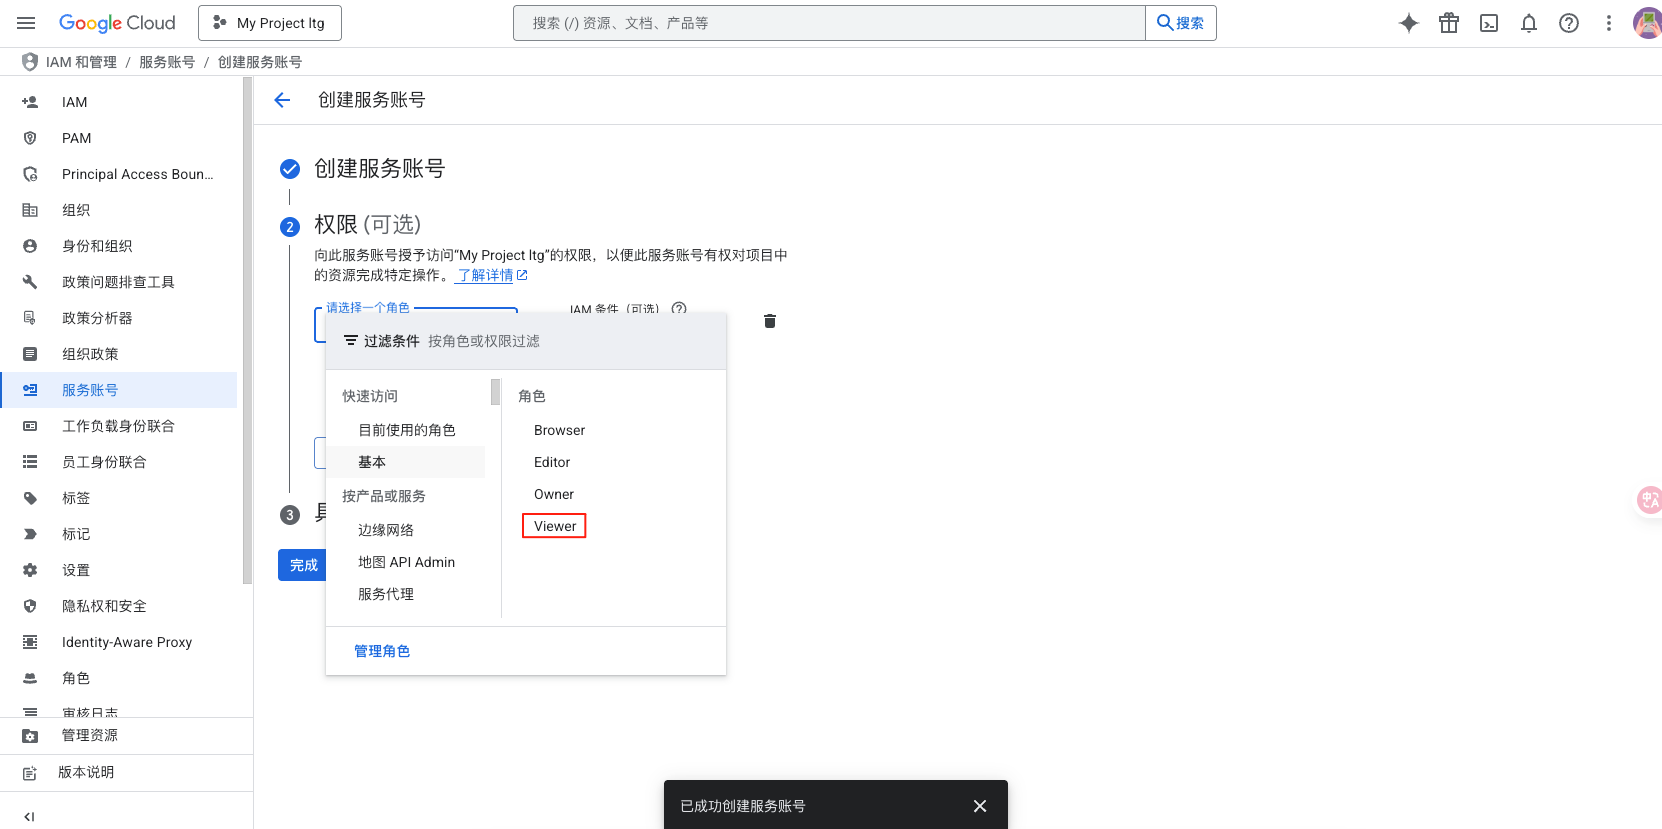
Task: Click the back arrow beside 创建服务账号
Action: pyautogui.click(x=282, y=100)
